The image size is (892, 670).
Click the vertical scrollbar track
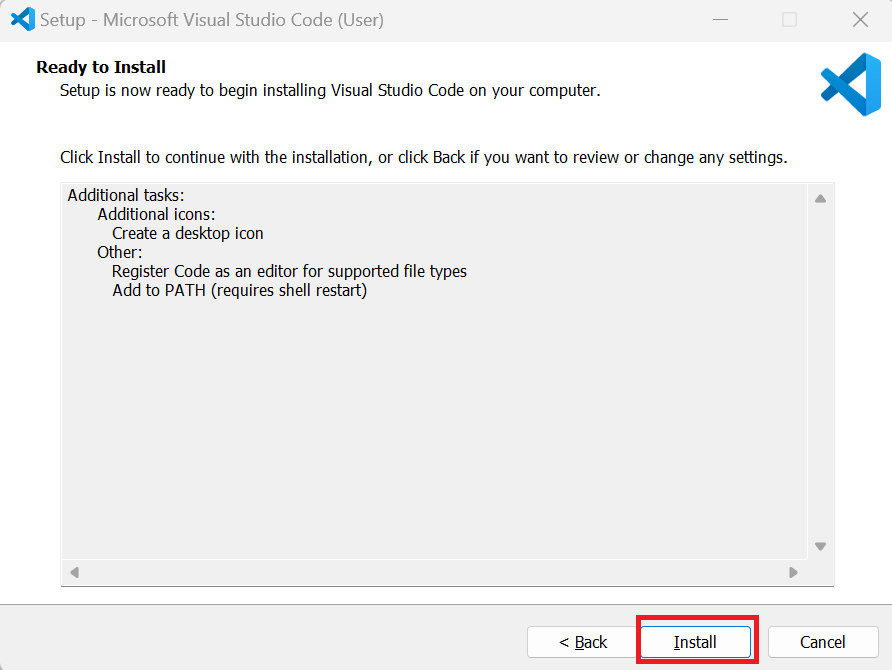coord(820,373)
